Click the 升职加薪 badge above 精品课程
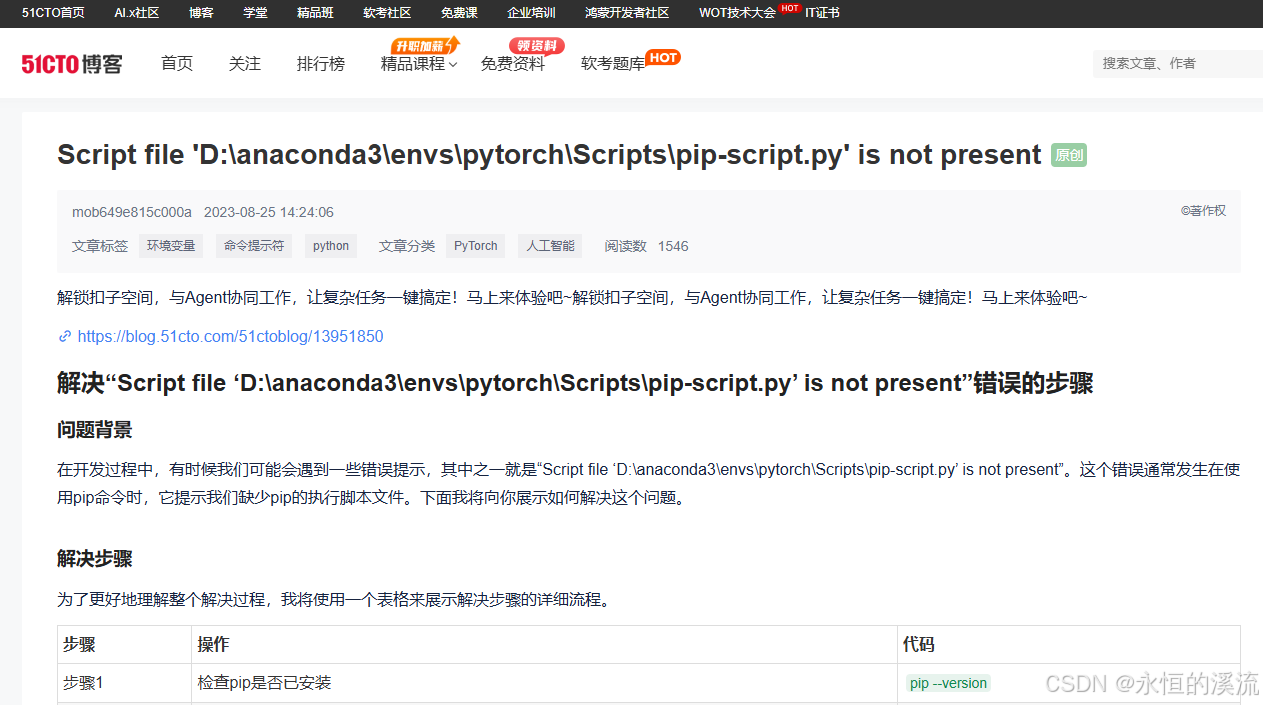The width and height of the screenshot is (1263, 705). click(425, 45)
